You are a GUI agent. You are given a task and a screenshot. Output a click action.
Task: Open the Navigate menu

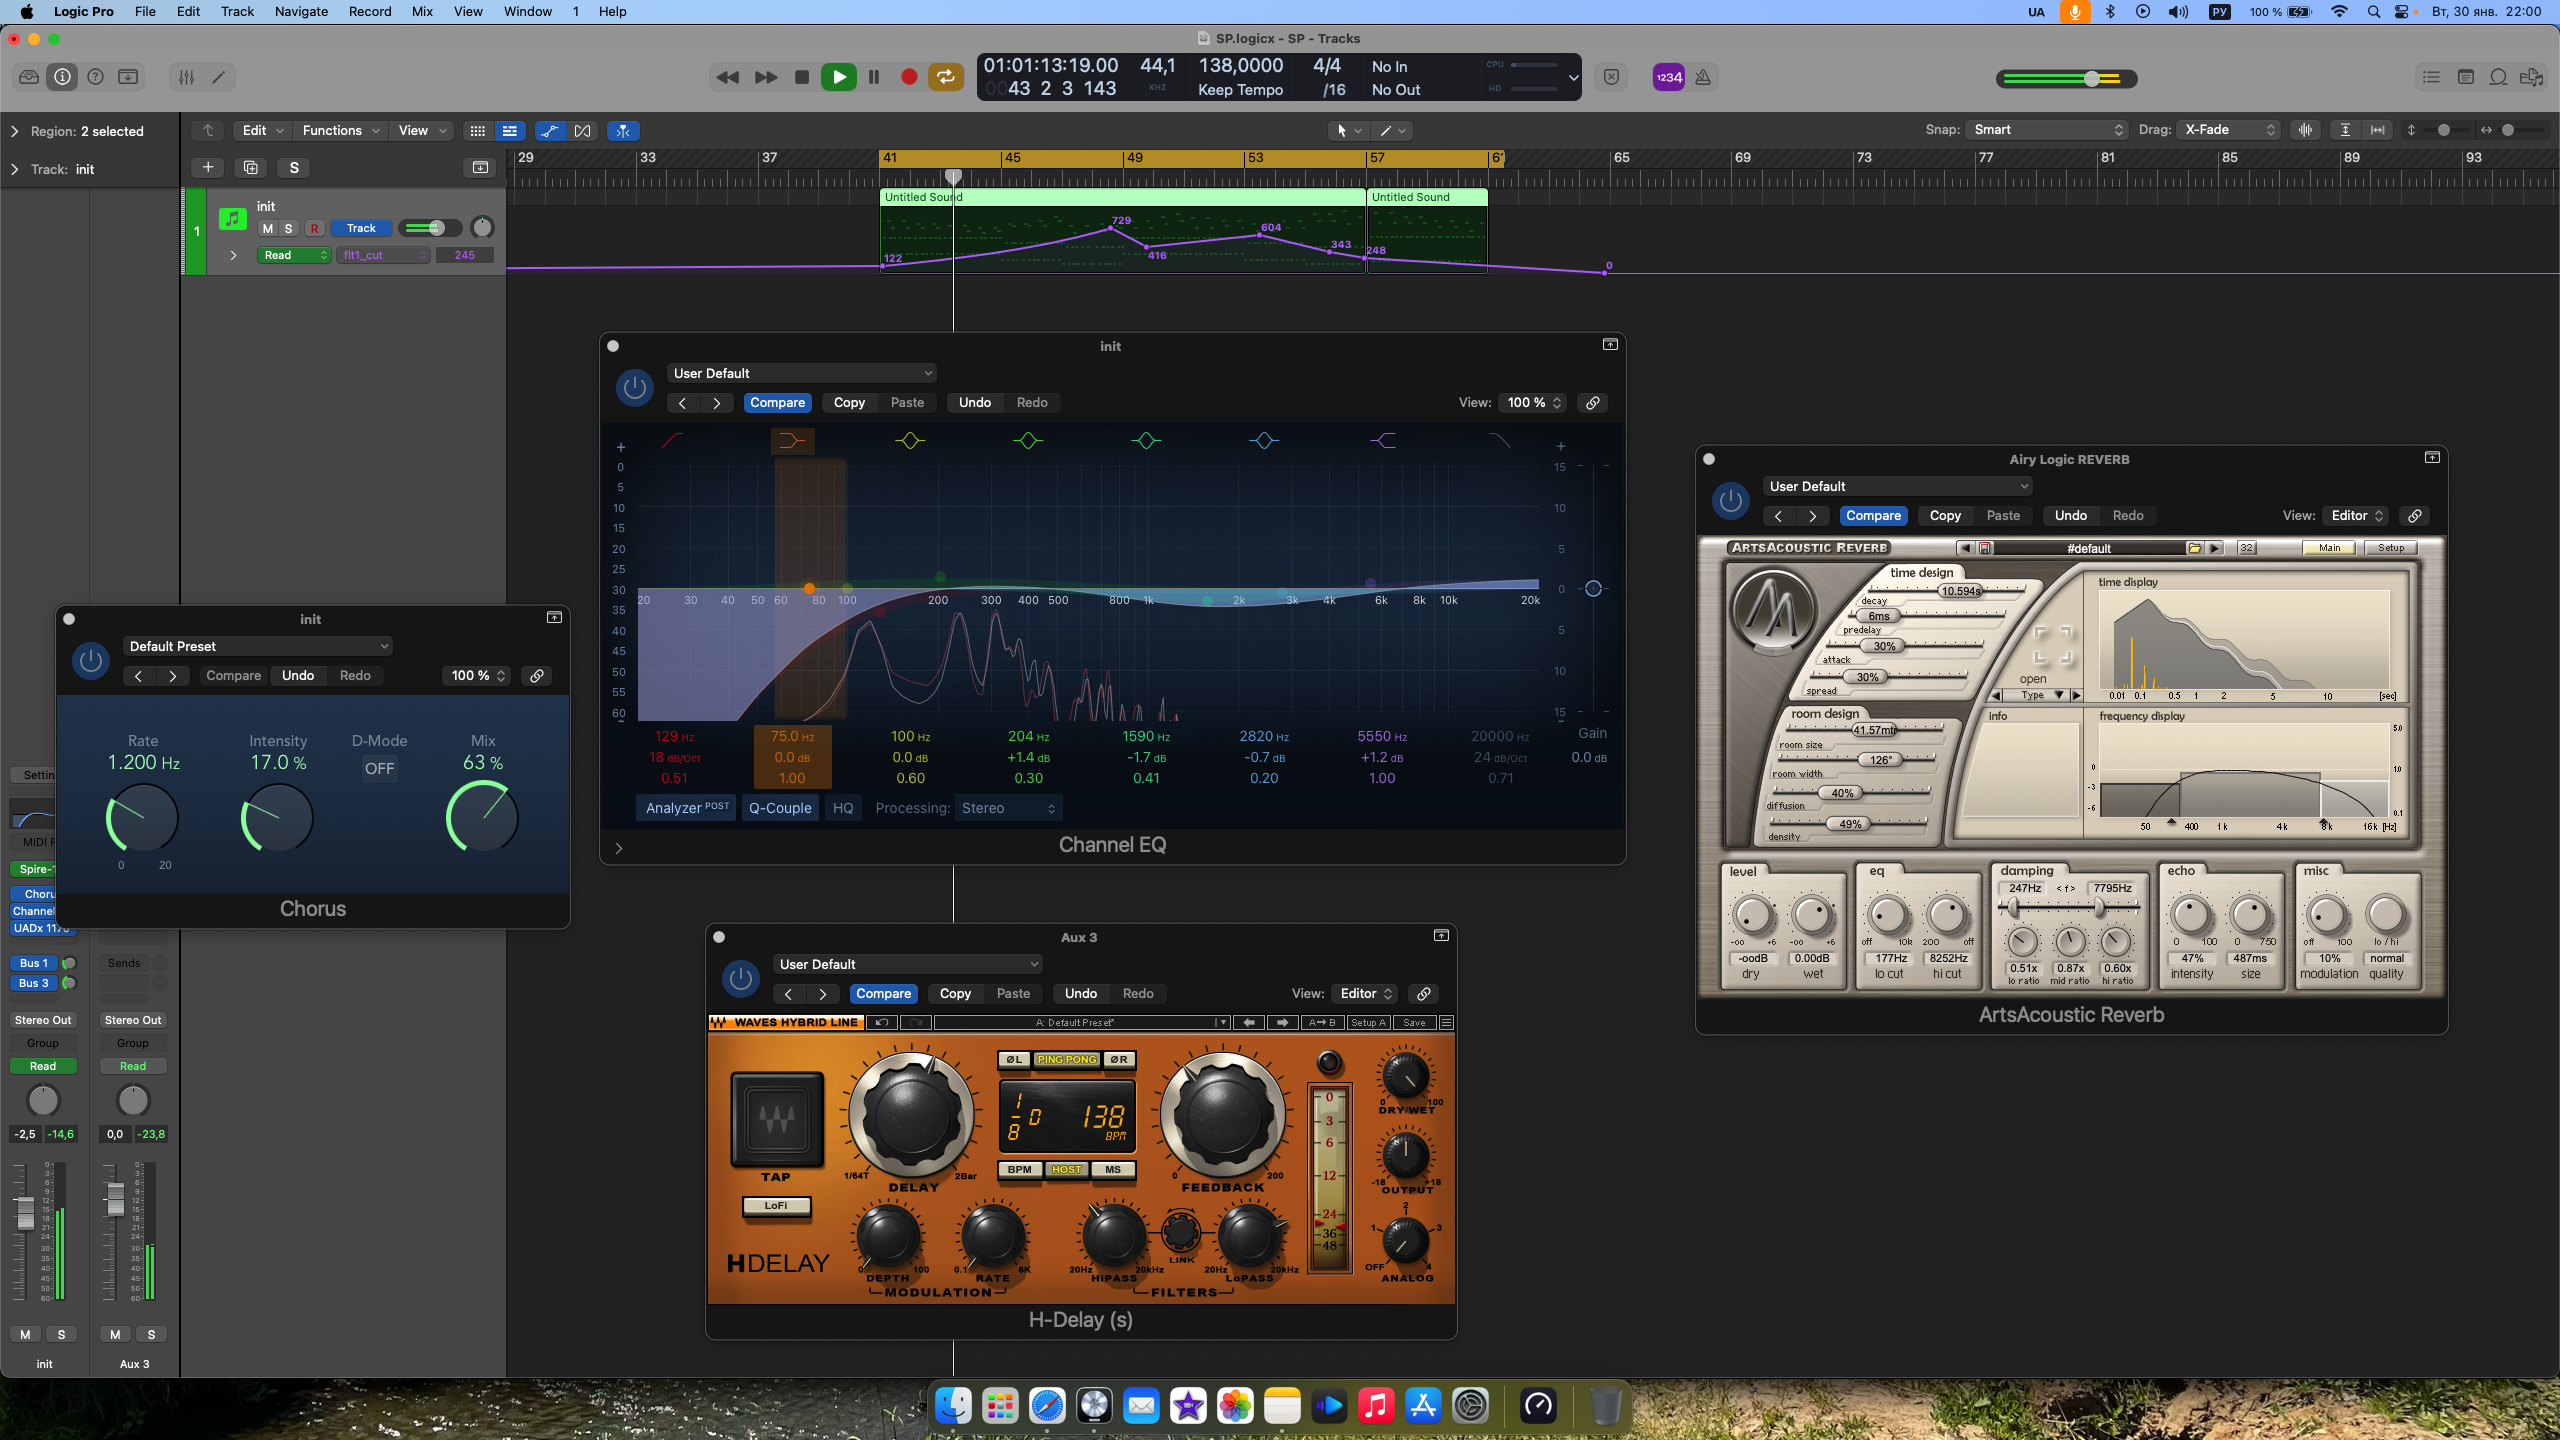[x=301, y=12]
